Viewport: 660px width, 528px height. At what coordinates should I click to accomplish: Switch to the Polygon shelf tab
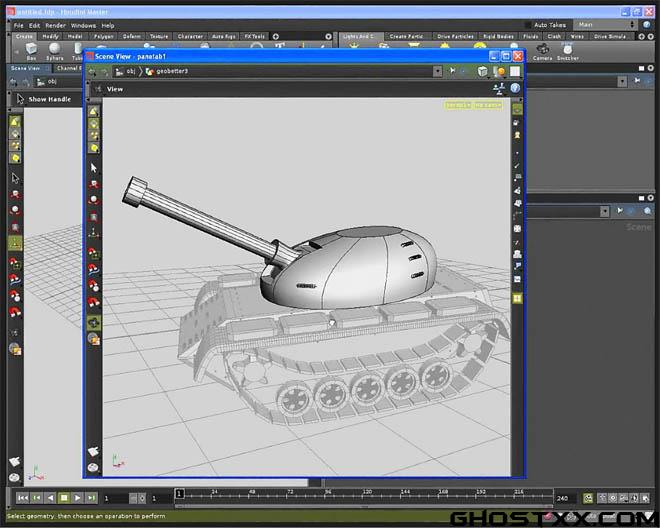[x=104, y=37]
